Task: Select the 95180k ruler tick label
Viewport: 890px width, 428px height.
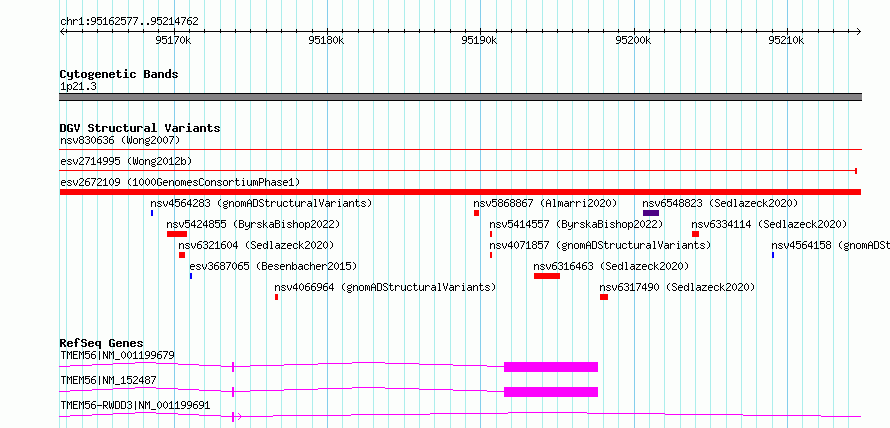Action: [326, 40]
